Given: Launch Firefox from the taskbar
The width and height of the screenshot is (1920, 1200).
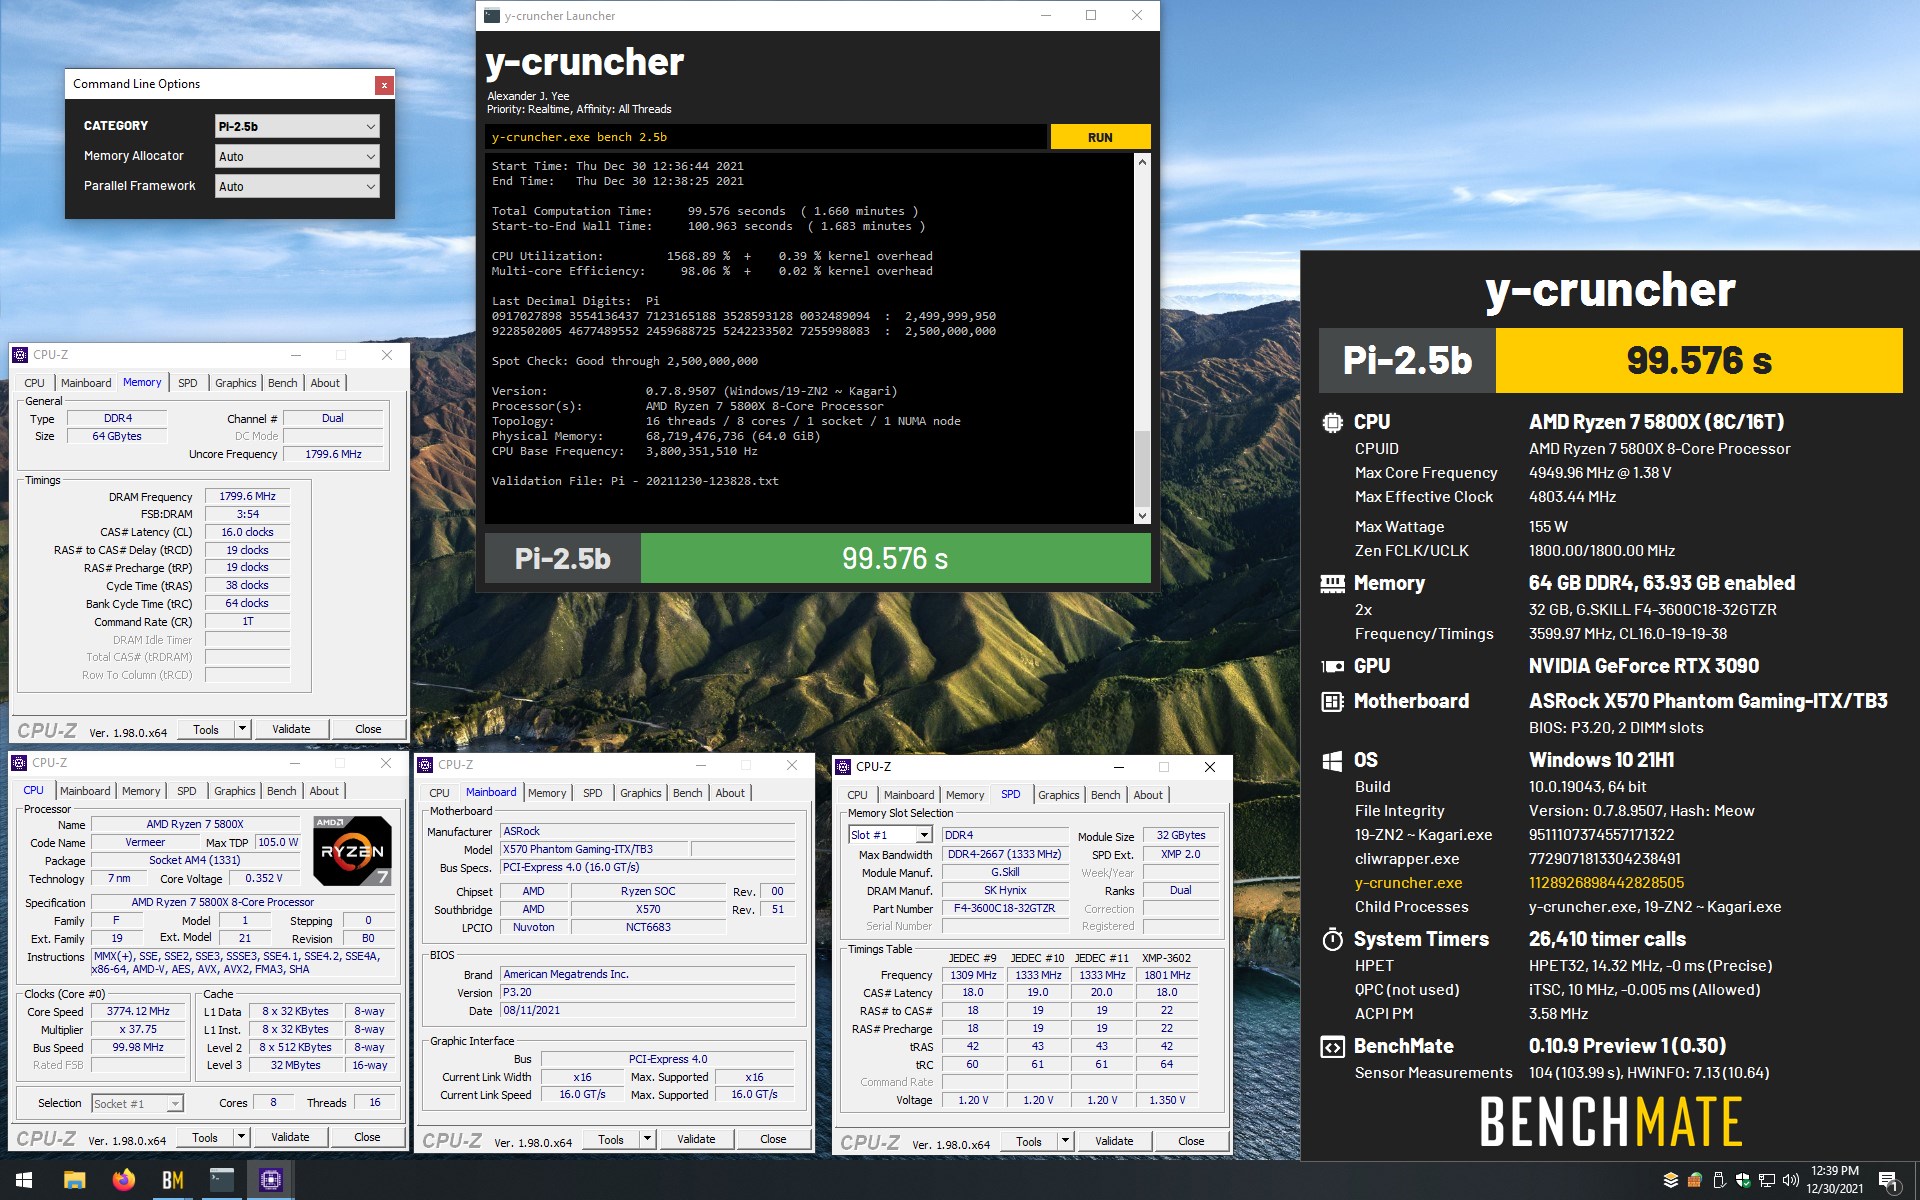Looking at the screenshot, I should [x=123, y=1180].
